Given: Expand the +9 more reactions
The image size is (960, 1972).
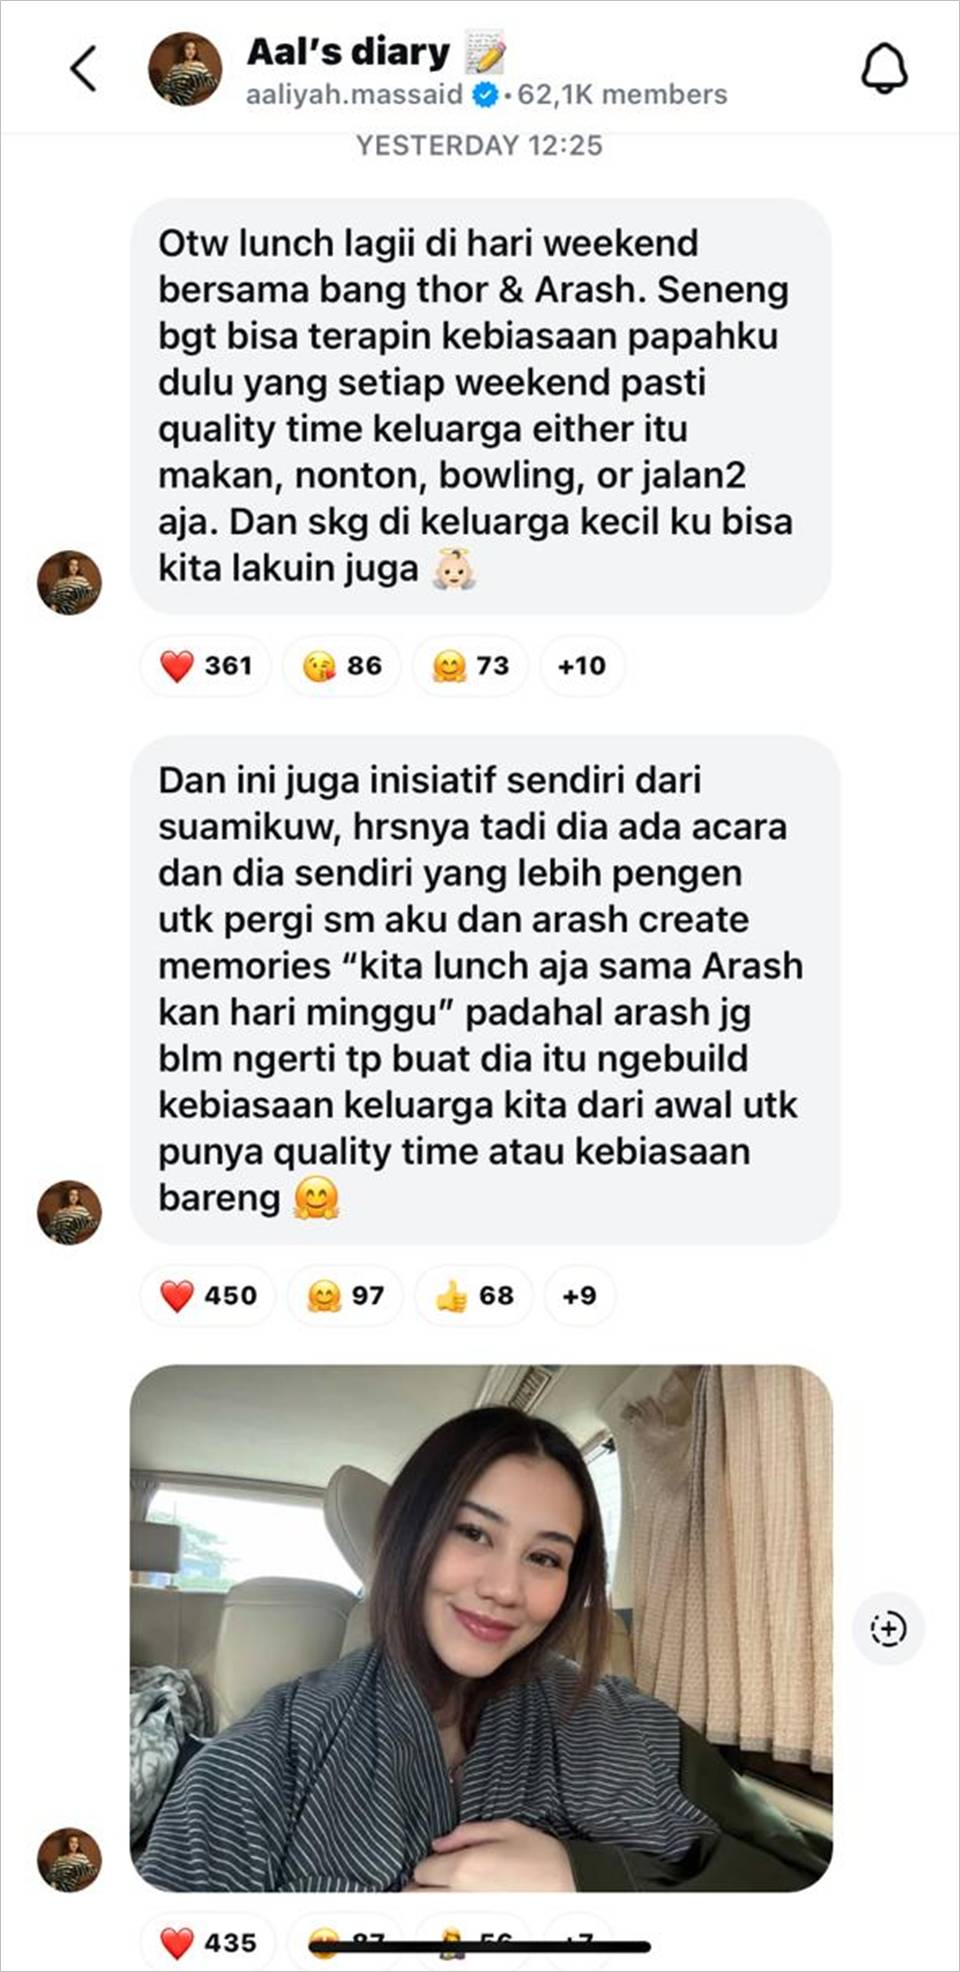Looking at the screenshot, I should [x=579, y=1296].
